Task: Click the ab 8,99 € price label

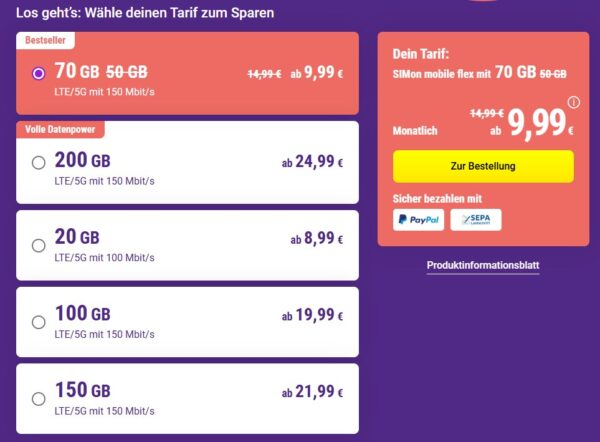Action: [x=316, y=240]
